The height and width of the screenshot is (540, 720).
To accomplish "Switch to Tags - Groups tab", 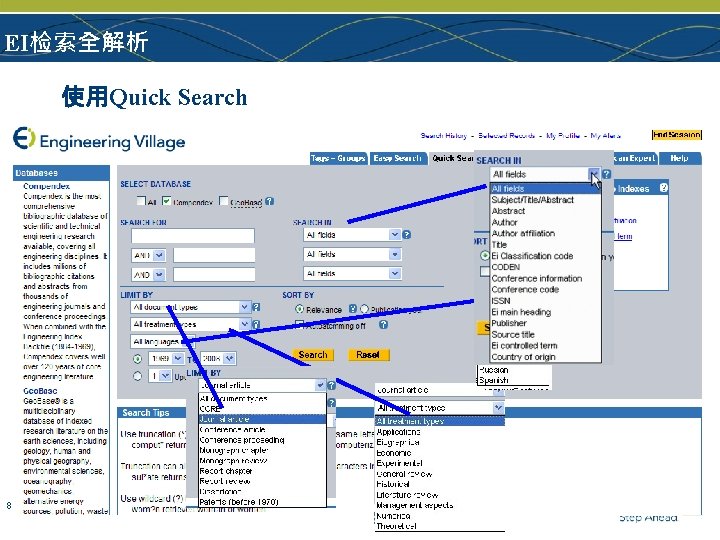I will tap(338, 158).
